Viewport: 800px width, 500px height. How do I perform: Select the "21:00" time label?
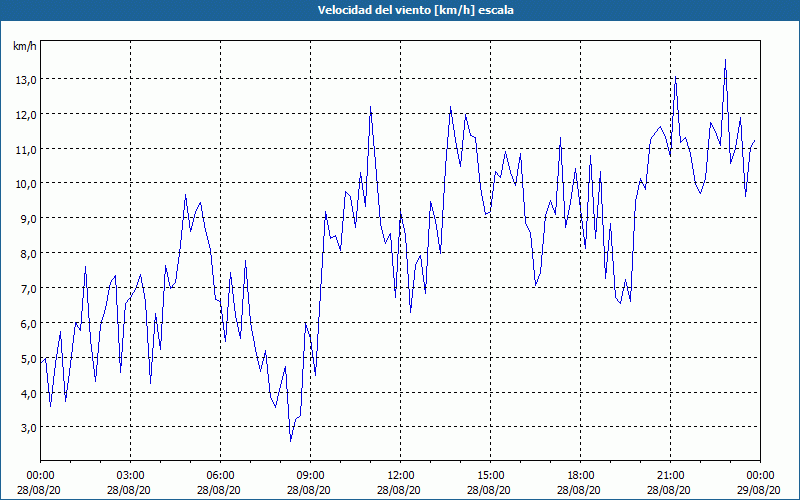670,476
